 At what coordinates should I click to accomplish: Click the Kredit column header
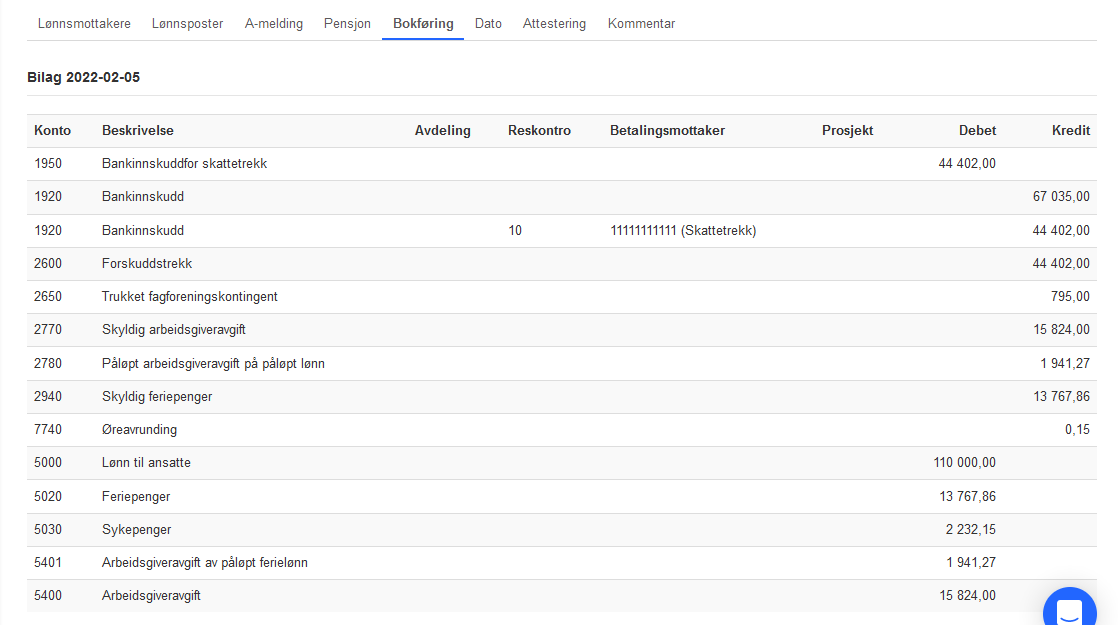pos(1070,131)
